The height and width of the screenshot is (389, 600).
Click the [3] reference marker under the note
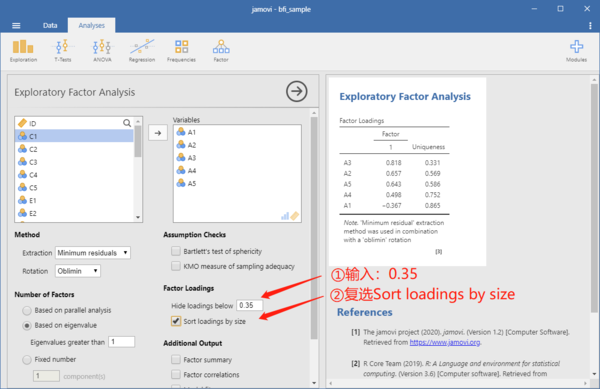pyautogui.click(x=439, y=251)
